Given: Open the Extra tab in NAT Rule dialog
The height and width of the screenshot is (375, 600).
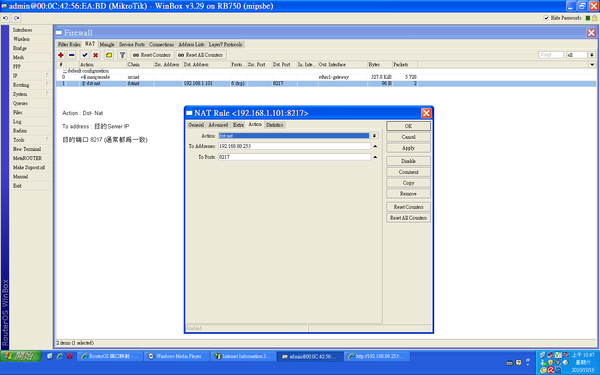Looking at the screenshot, I should (x=238, y=125).
